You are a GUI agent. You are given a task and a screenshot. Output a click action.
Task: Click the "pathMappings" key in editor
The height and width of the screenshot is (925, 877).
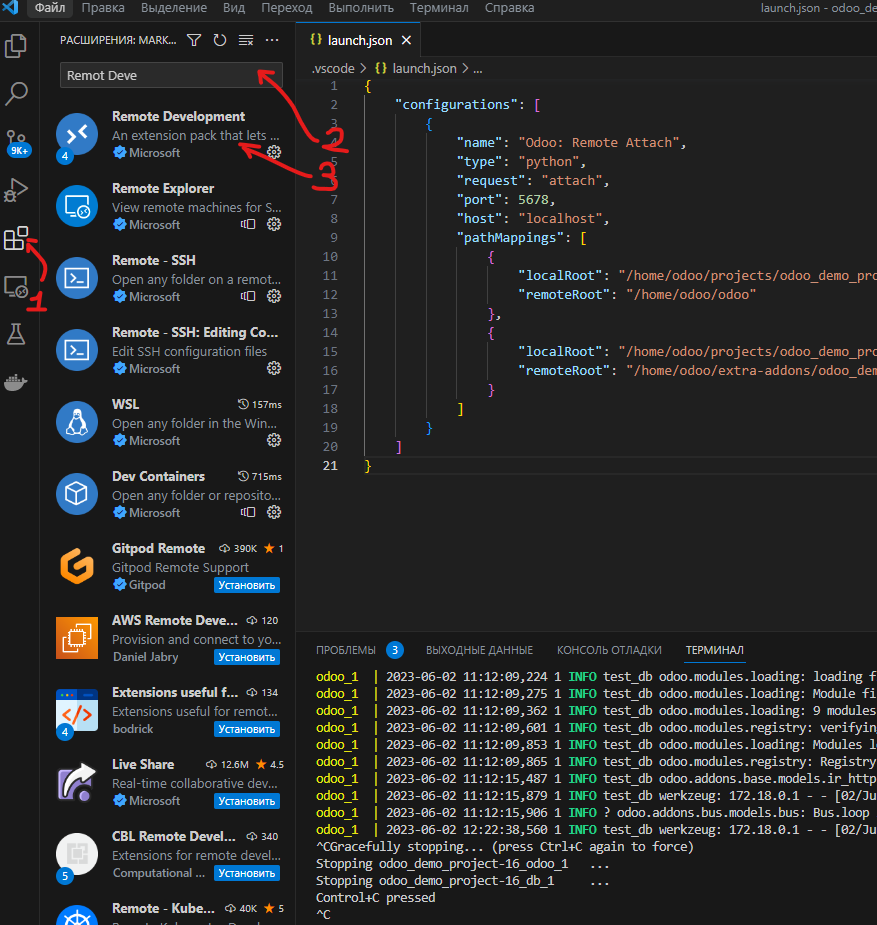(510, 238)
